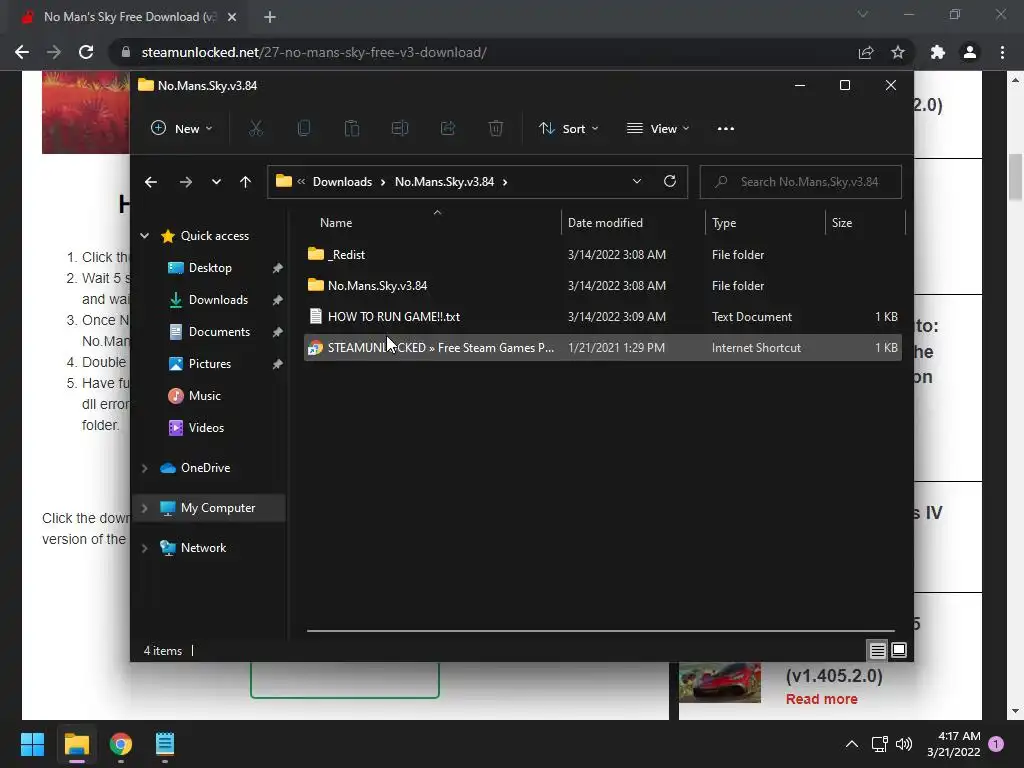Open the Sort dropdown menu
This screenshot has width=1024, height=768.
coord(568,129)
